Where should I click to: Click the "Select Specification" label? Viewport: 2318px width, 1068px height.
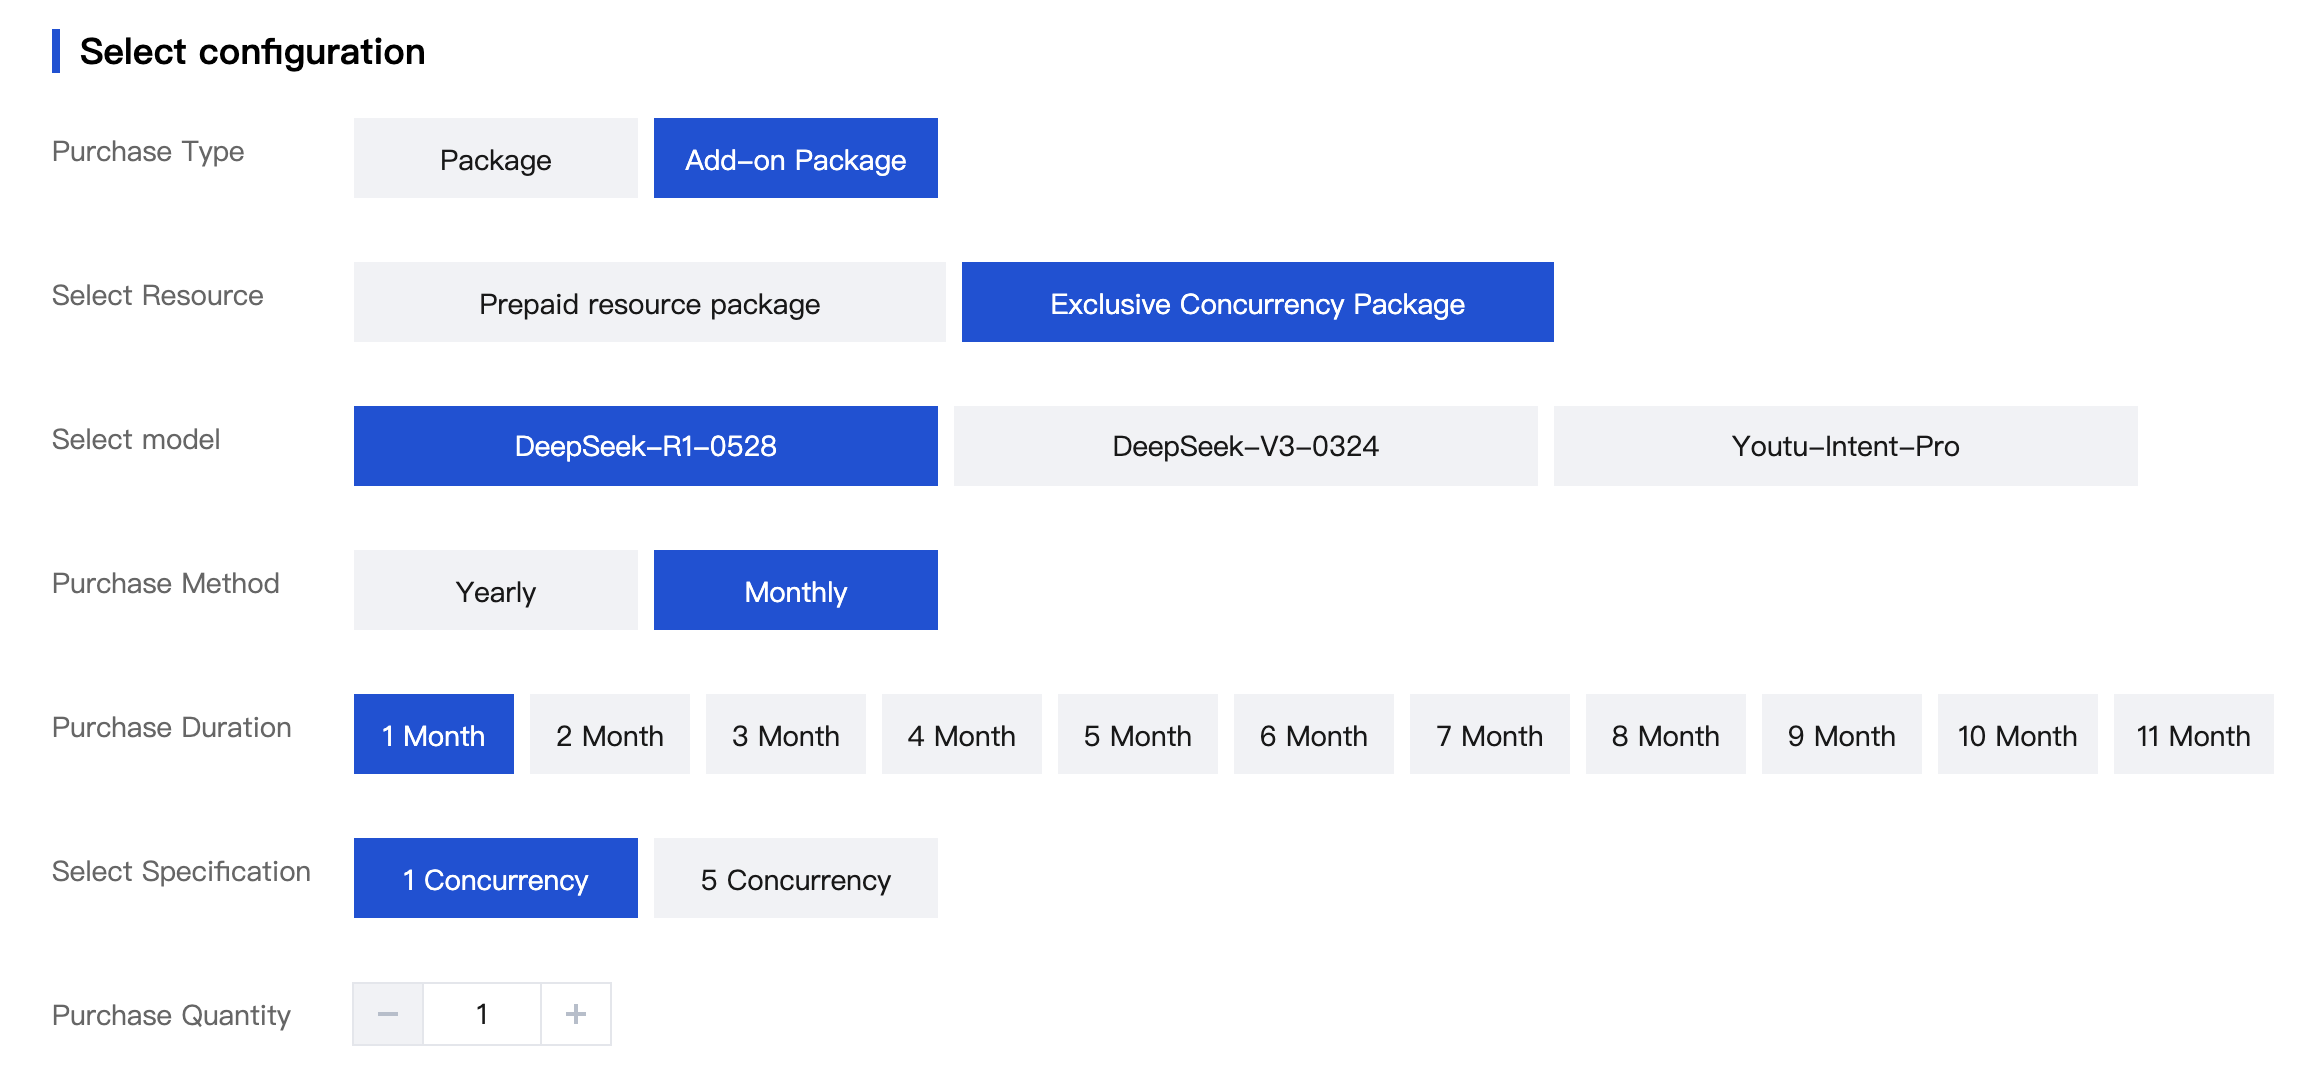pyautogui.click(x=181, y=872)
